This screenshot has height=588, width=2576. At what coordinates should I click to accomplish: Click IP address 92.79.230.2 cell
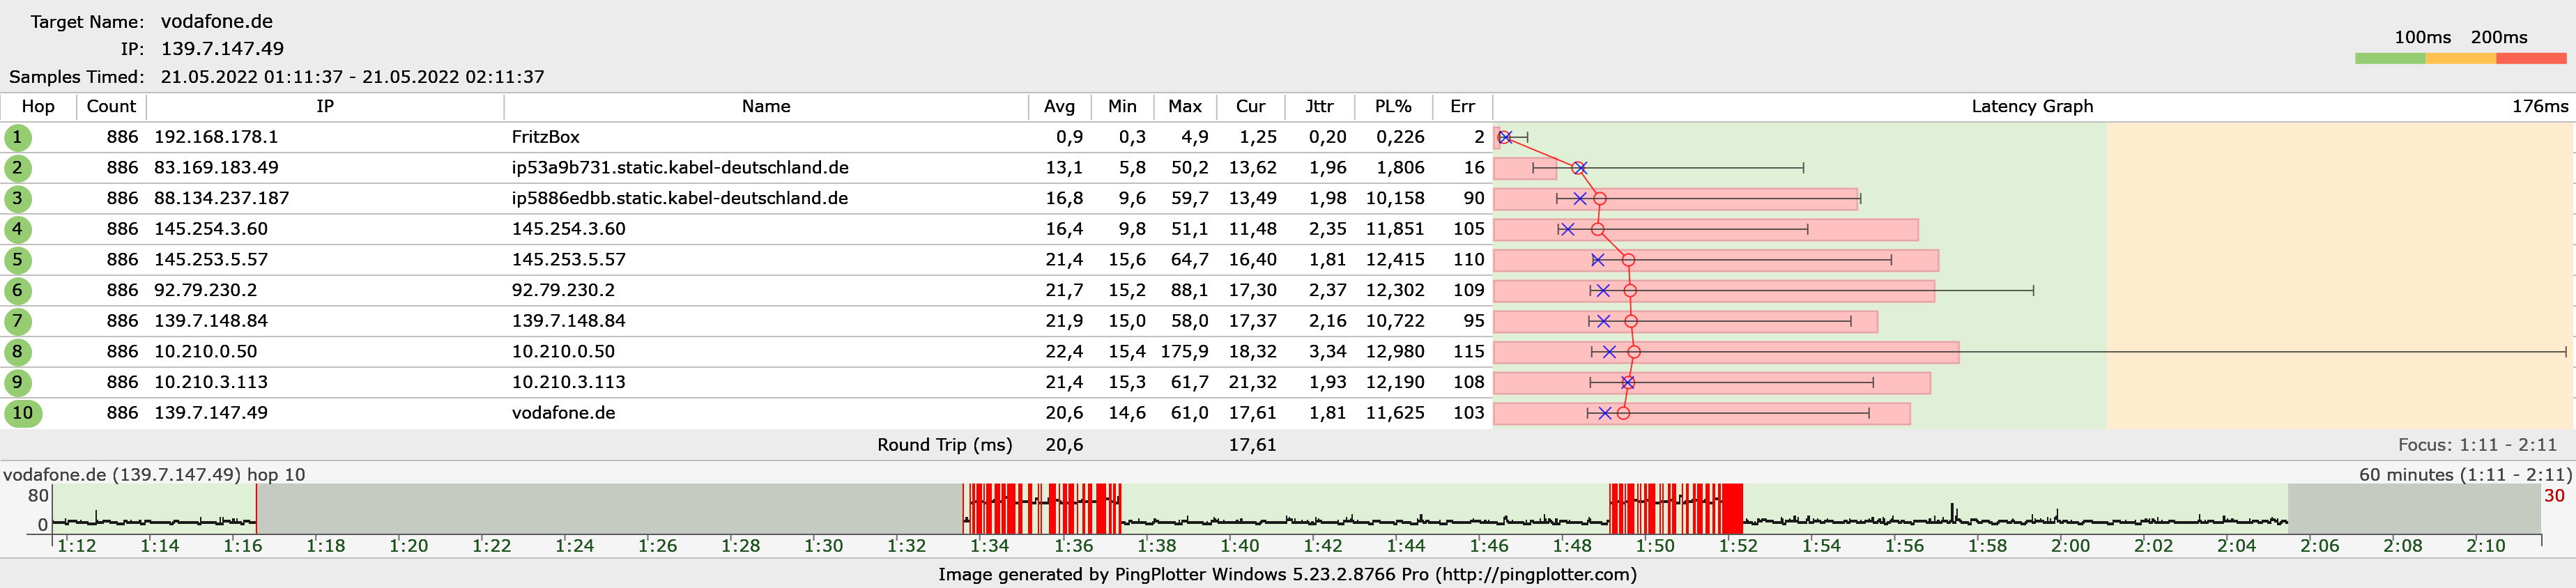[x=205, y=291]
